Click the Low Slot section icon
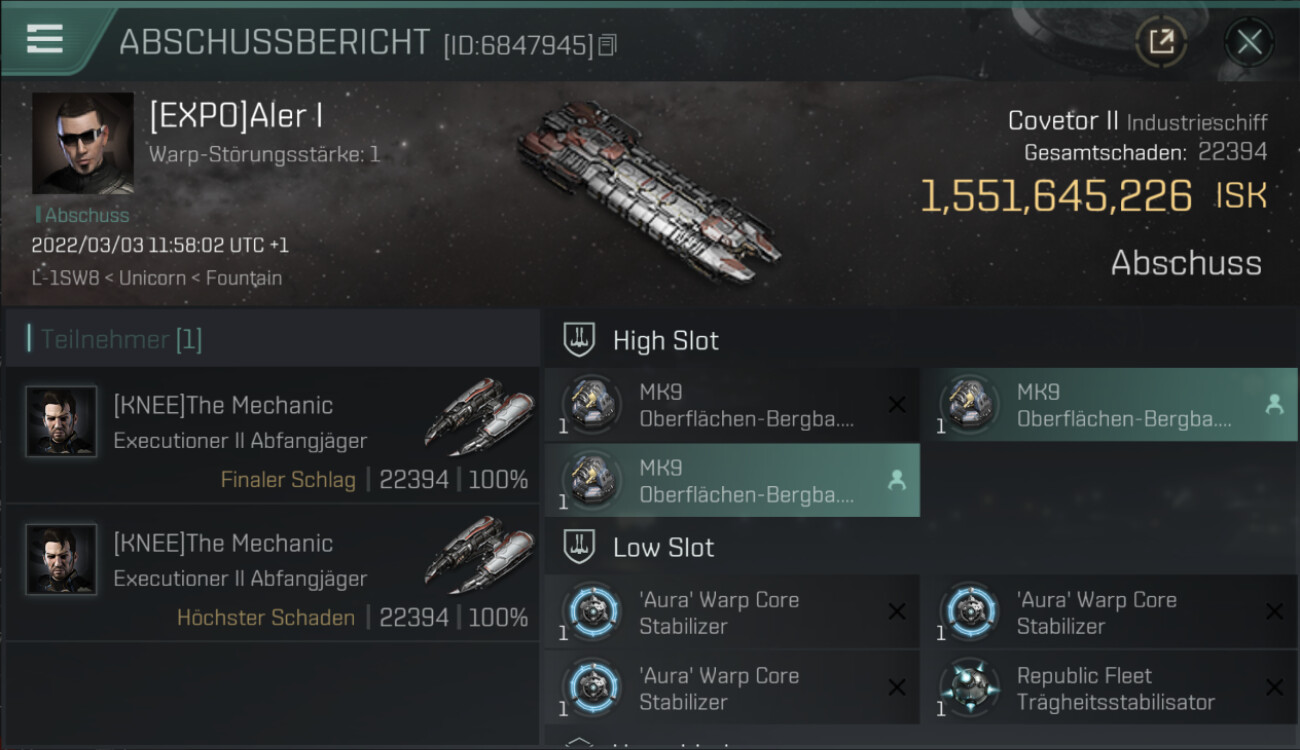Screen dimensions: 1300x750 580,547
